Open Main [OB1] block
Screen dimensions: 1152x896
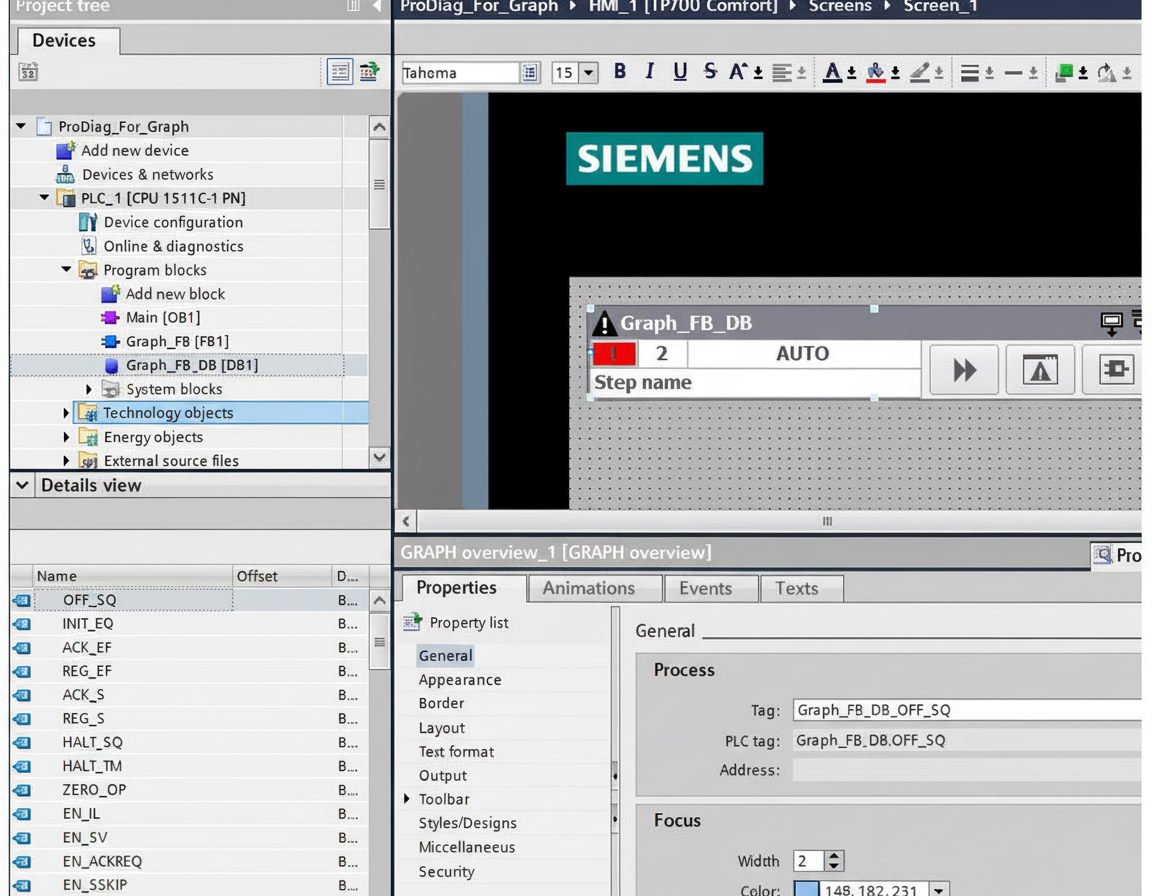coord(162,317)
